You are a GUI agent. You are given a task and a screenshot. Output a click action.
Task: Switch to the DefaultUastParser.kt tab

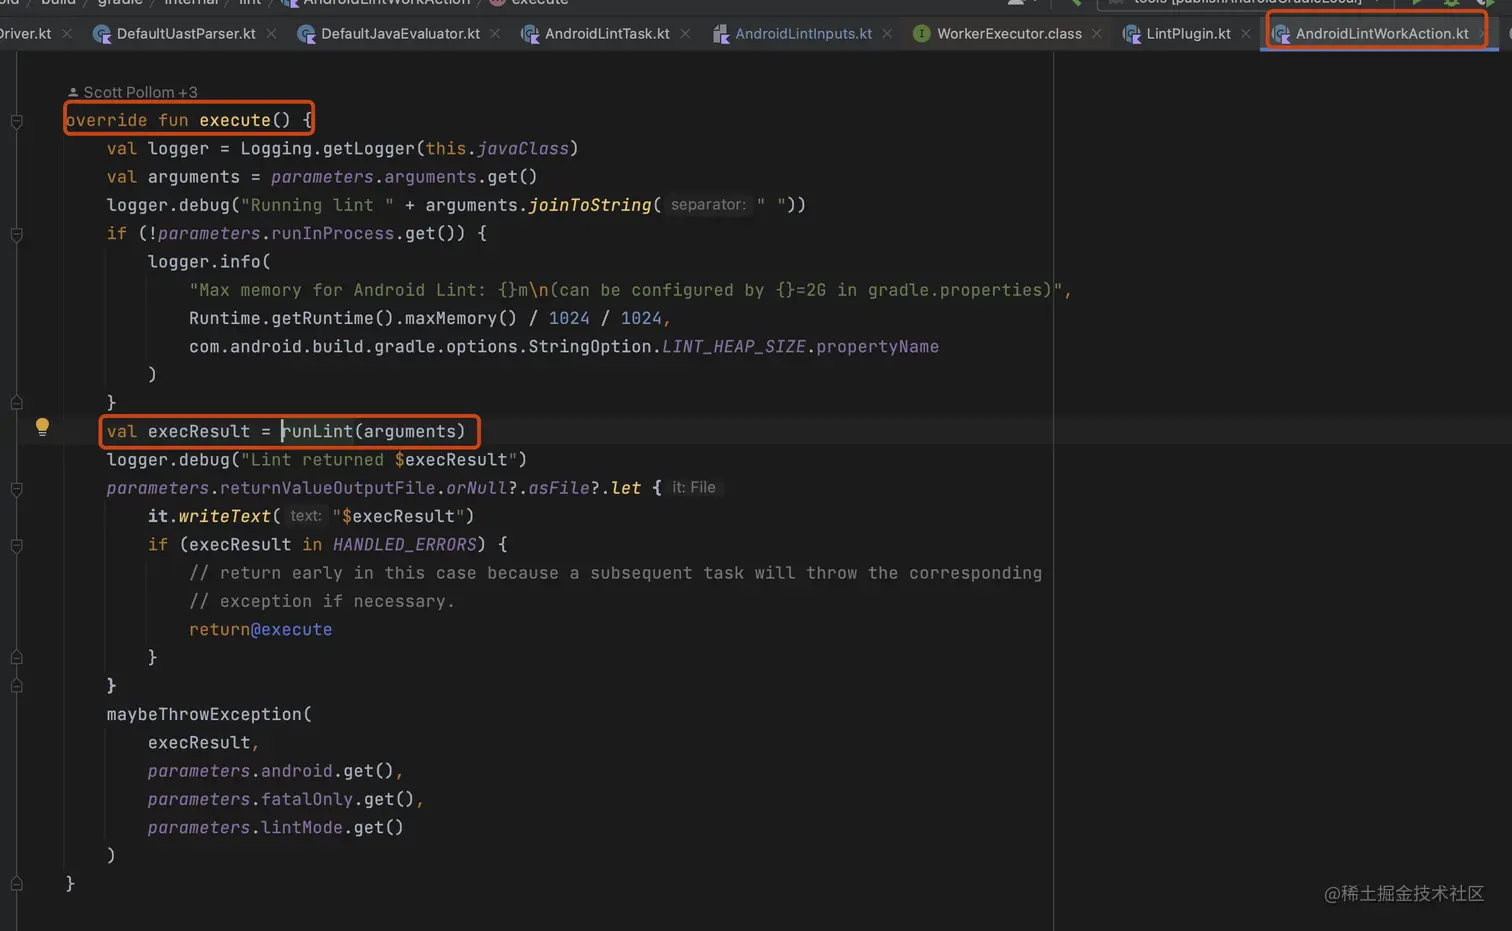click(185, 34)
